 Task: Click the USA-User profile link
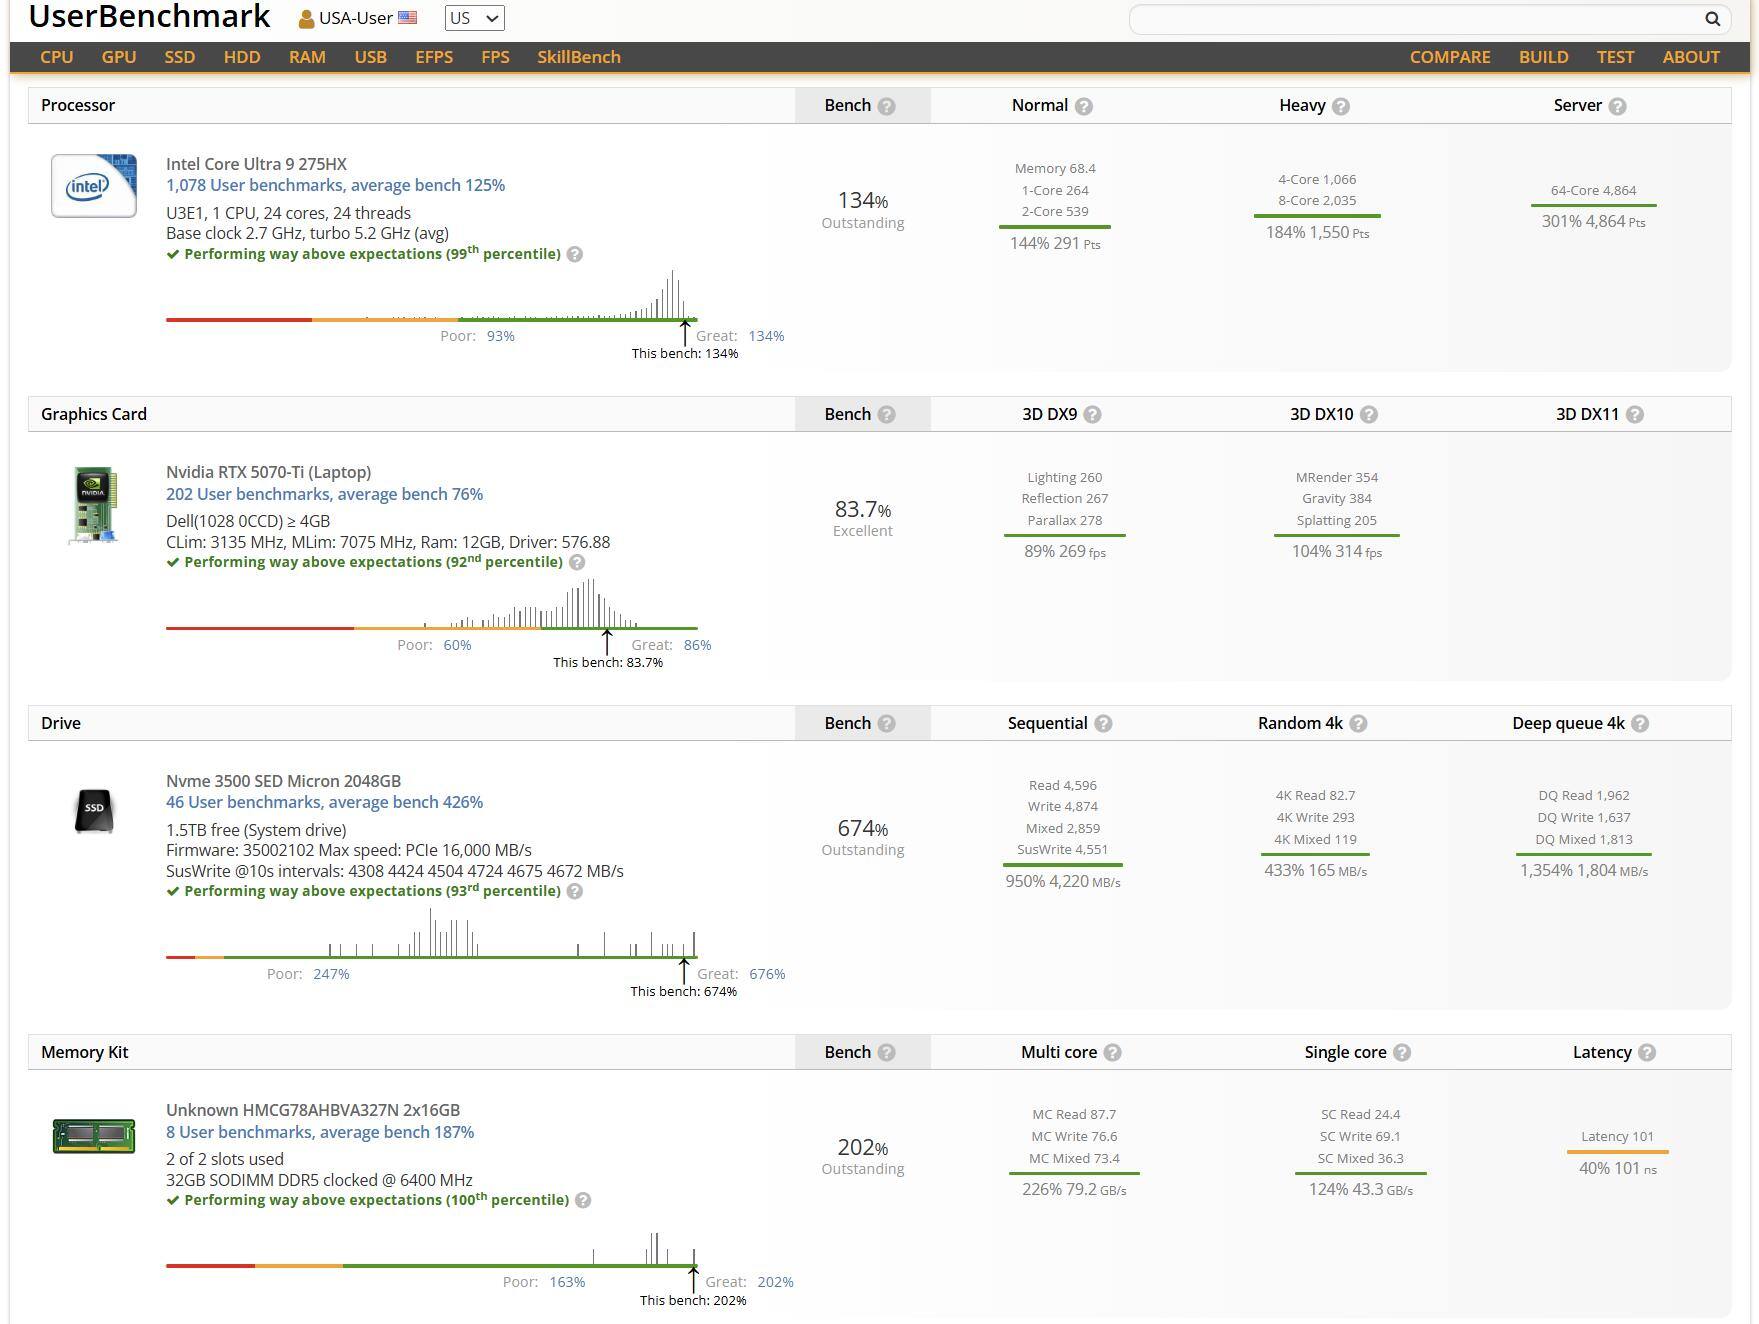[x=357, y=18]
